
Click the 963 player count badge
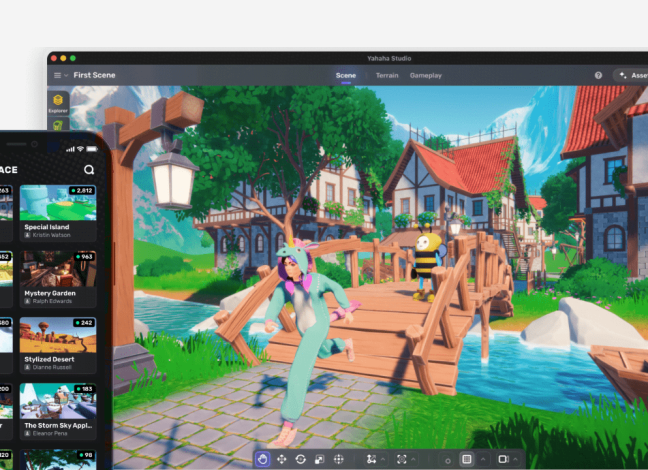coord(84,257)
